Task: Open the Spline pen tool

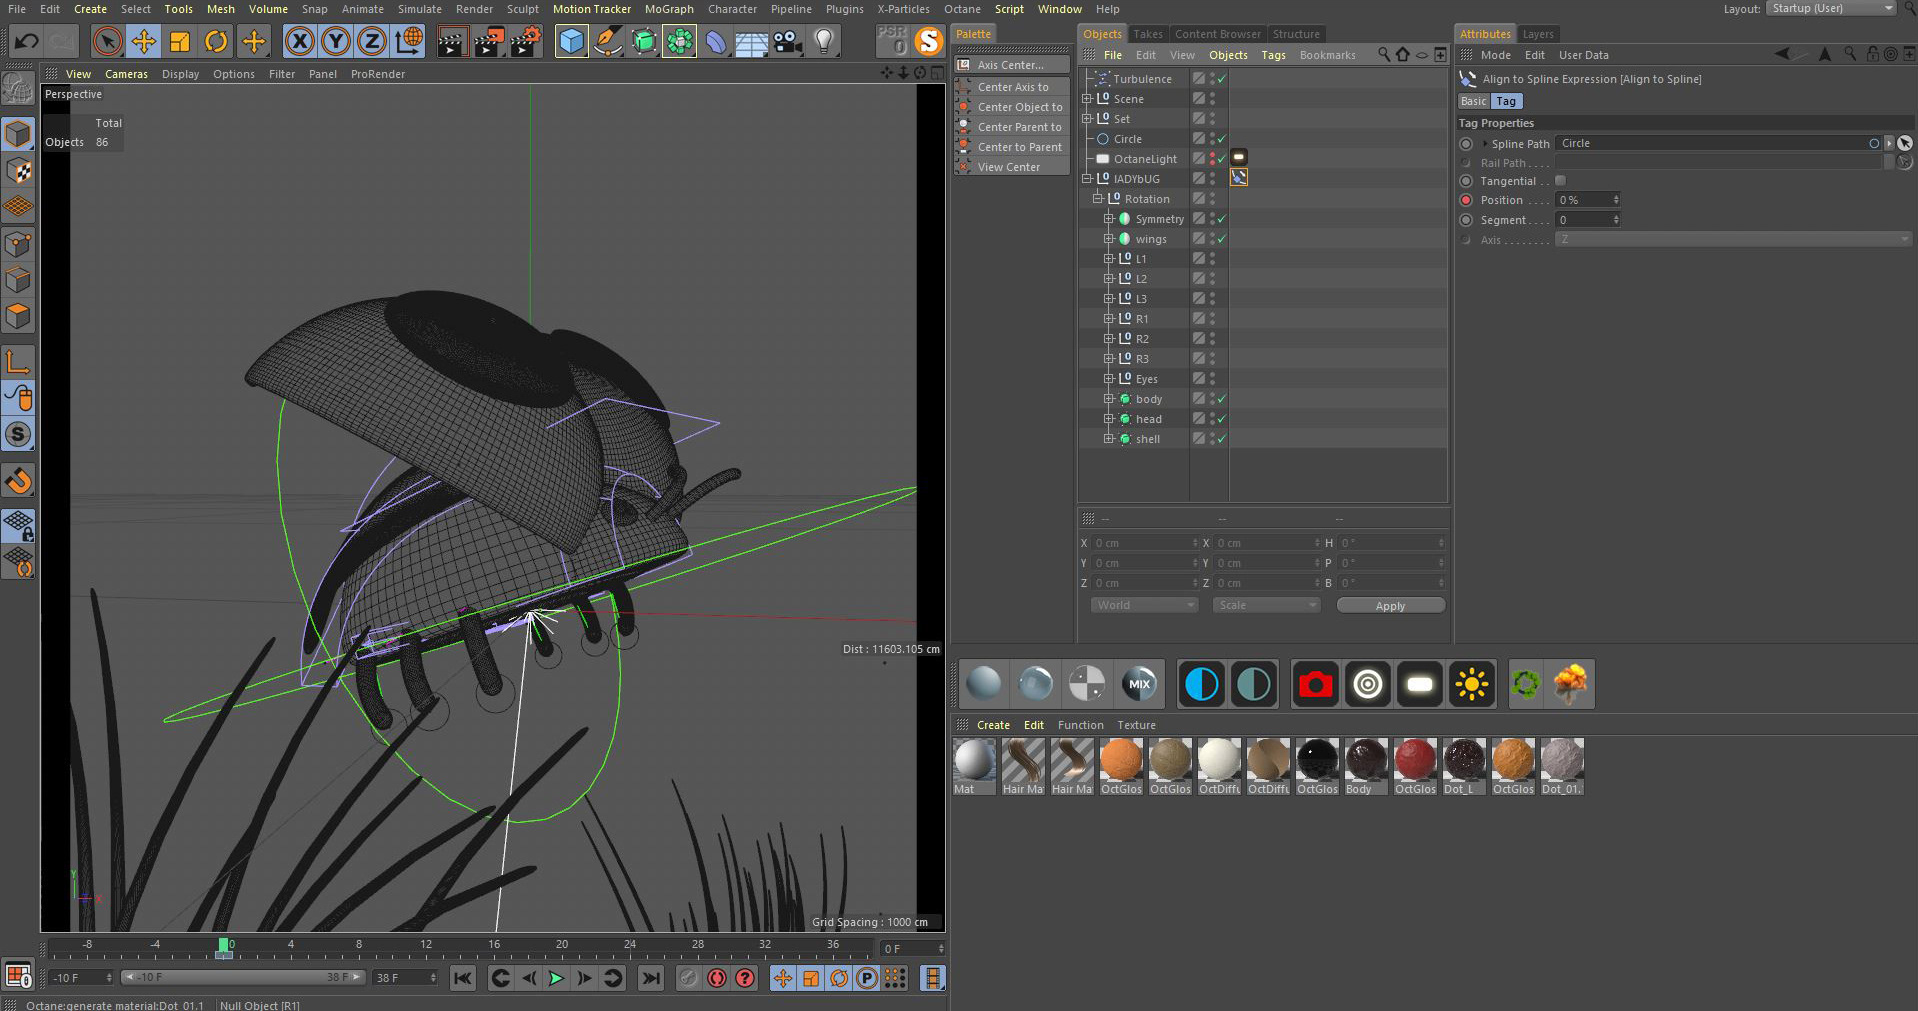Action: click(x=607, y=41)
